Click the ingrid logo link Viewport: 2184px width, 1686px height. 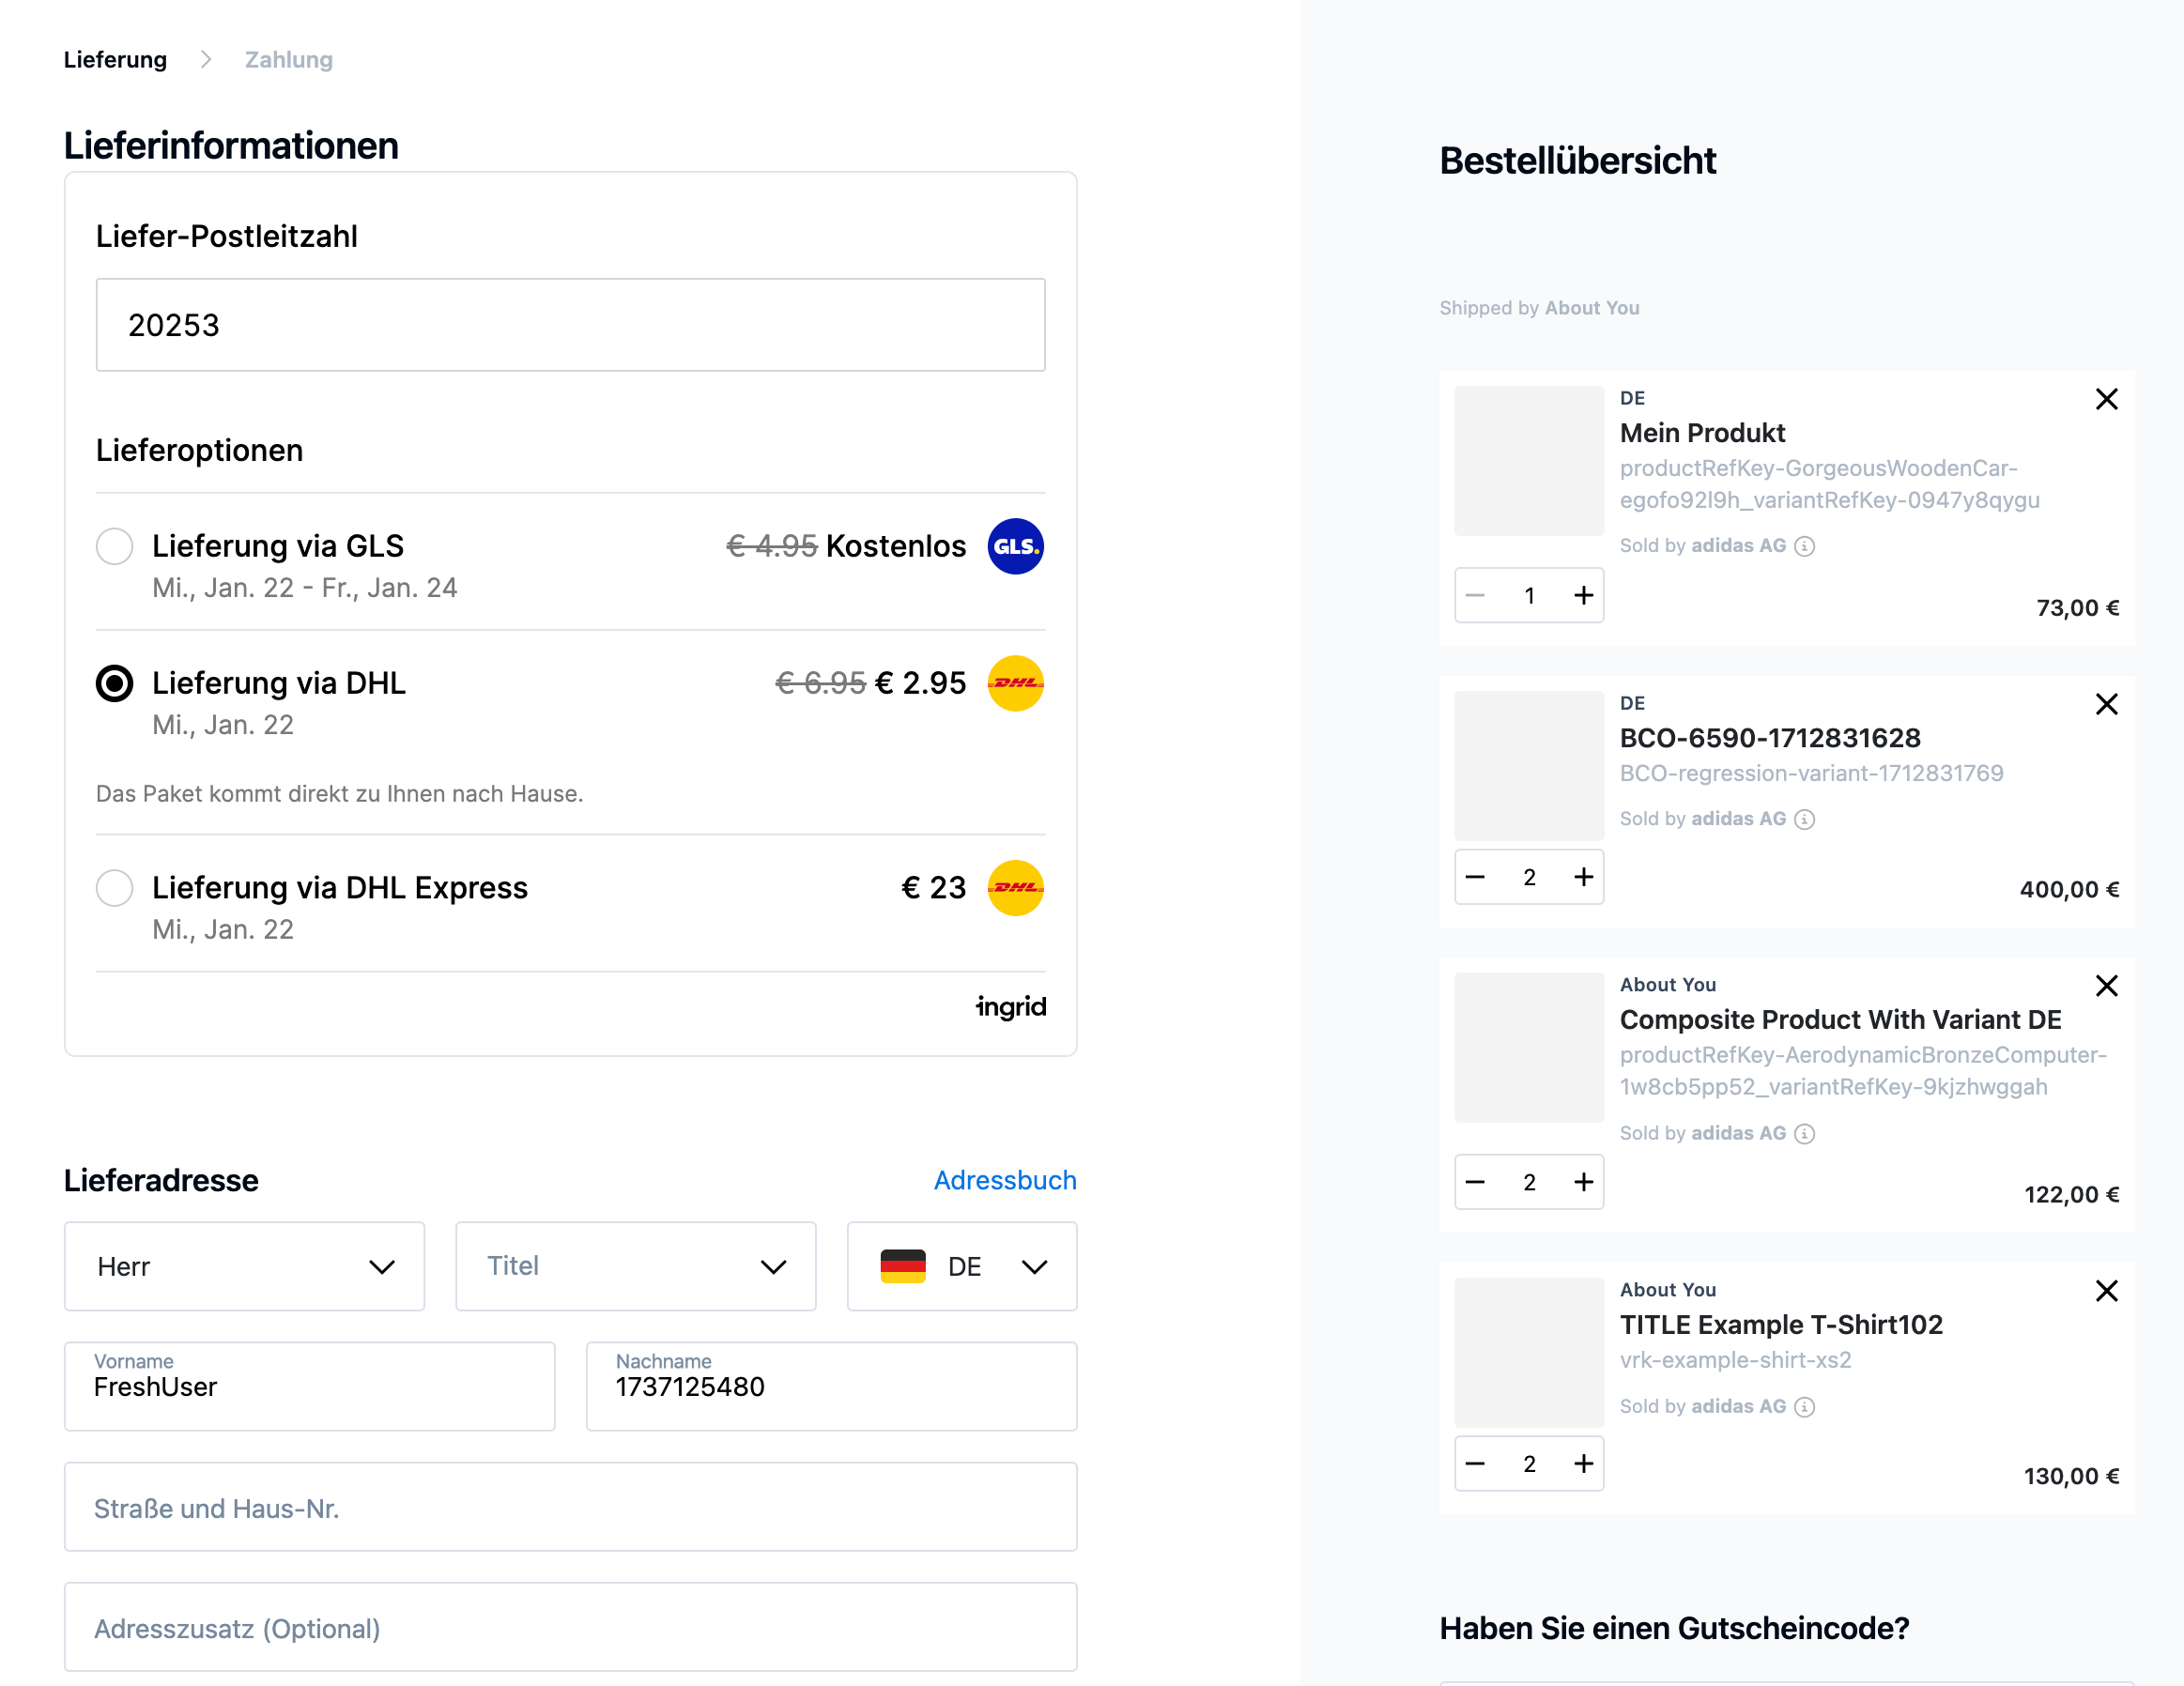pos(1010,1006)
